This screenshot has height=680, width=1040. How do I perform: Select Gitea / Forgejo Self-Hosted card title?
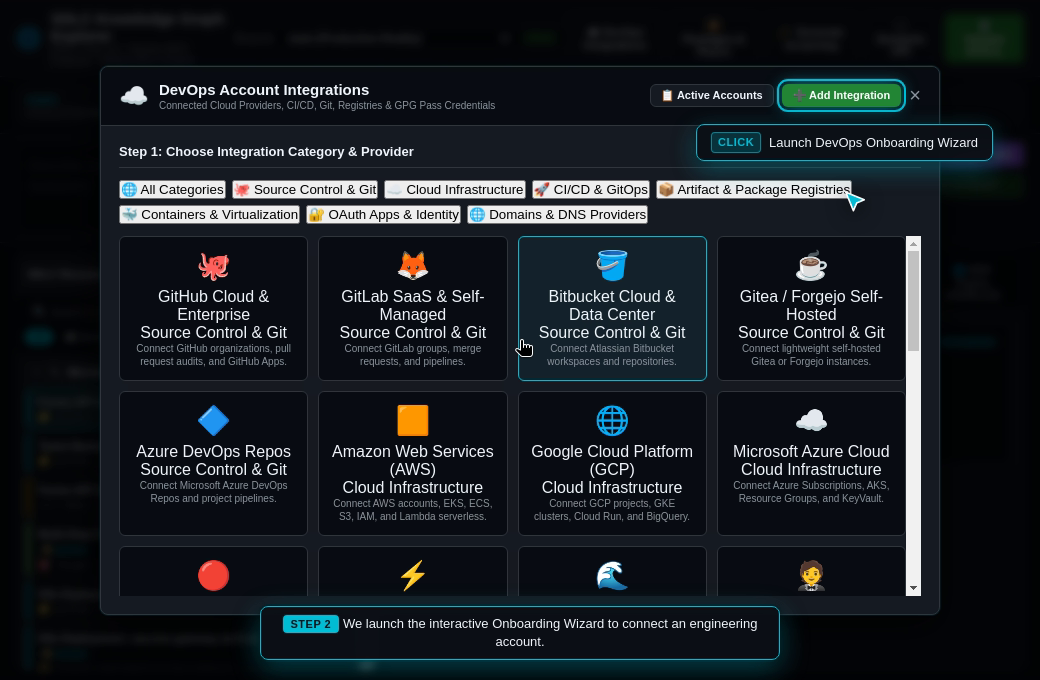811,305
